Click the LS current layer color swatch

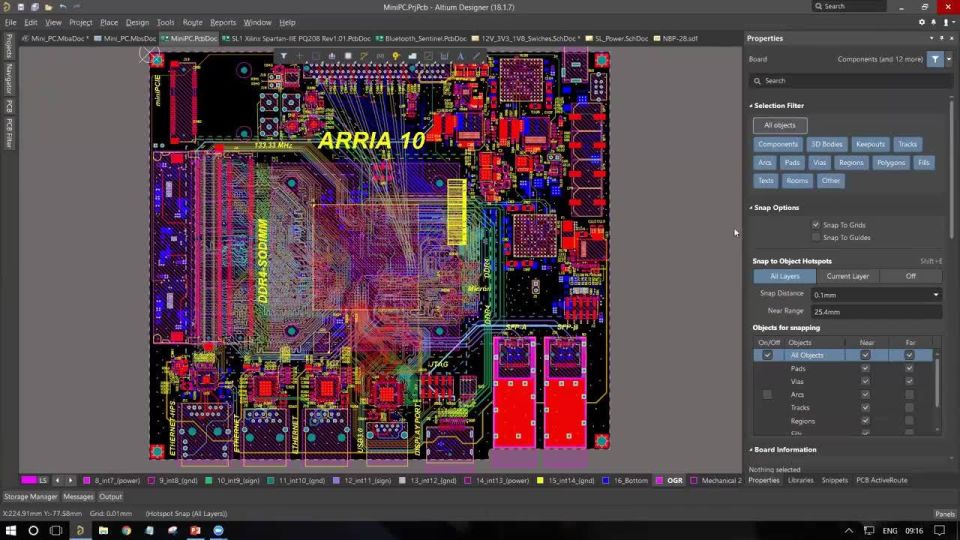(x=28, y=481)
